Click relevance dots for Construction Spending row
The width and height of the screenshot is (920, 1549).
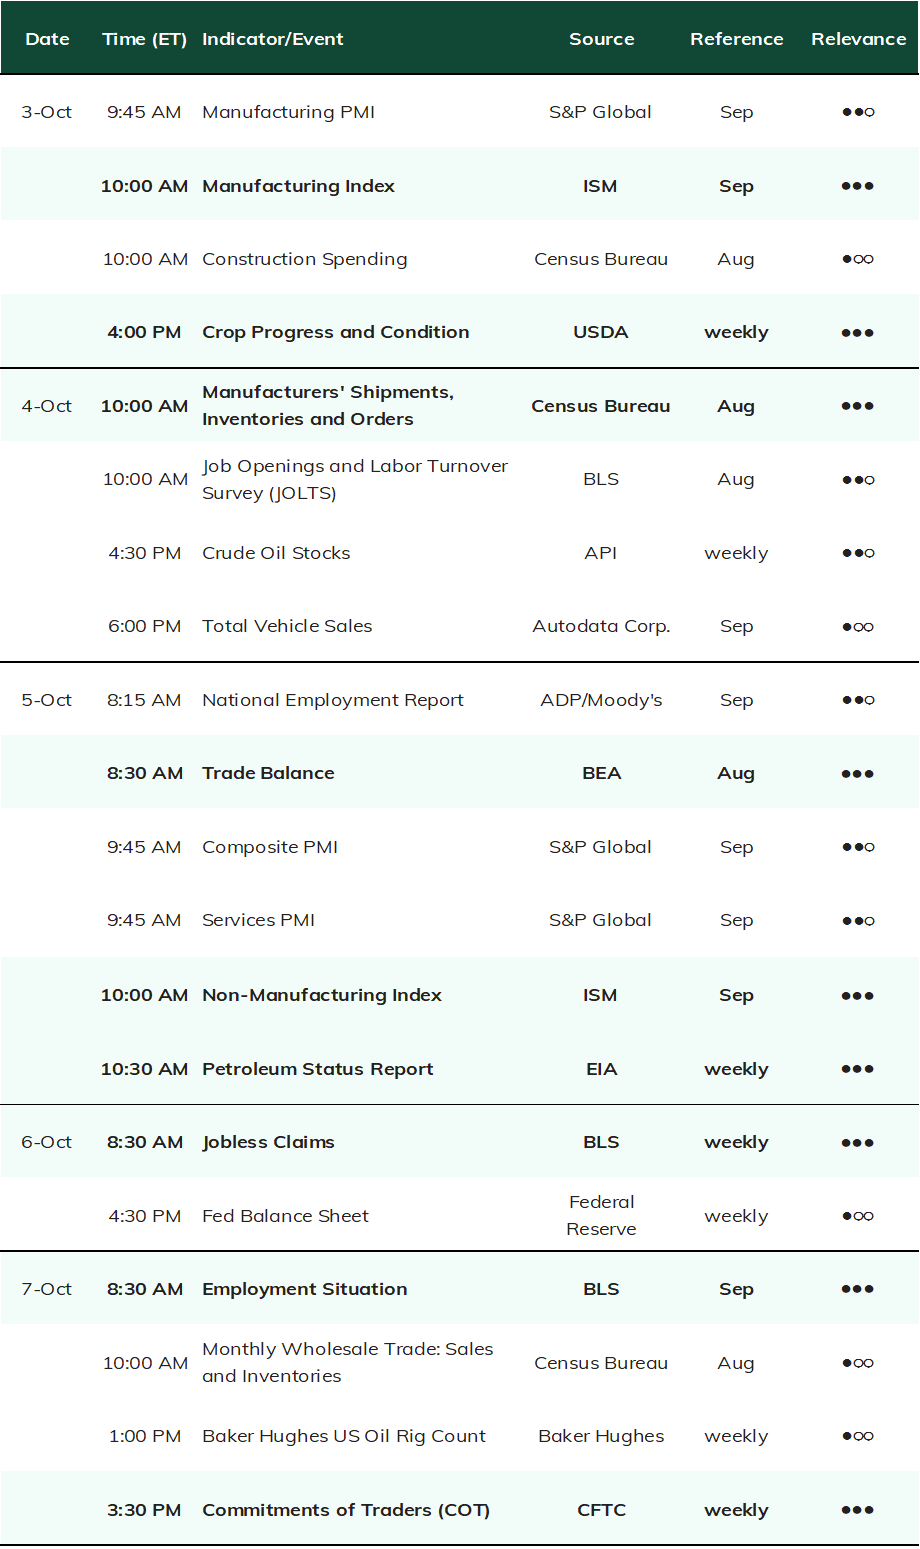(858, 259)
